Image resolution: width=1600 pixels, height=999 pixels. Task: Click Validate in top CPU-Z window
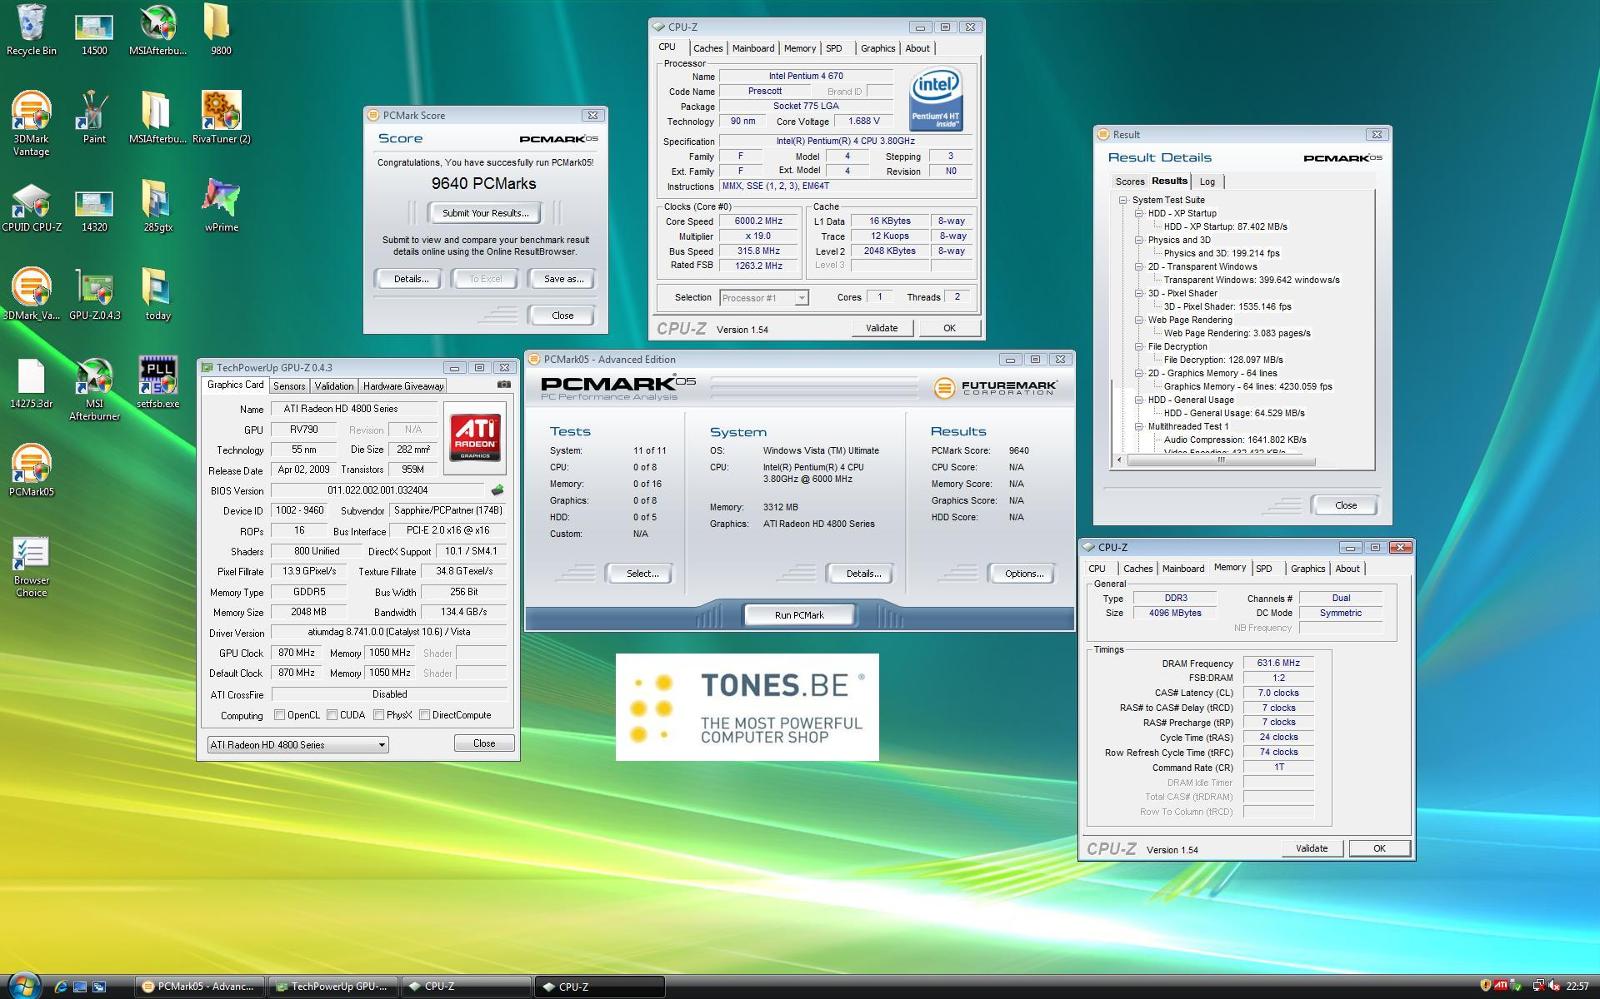pyautogui.click(x=881, y=328)
